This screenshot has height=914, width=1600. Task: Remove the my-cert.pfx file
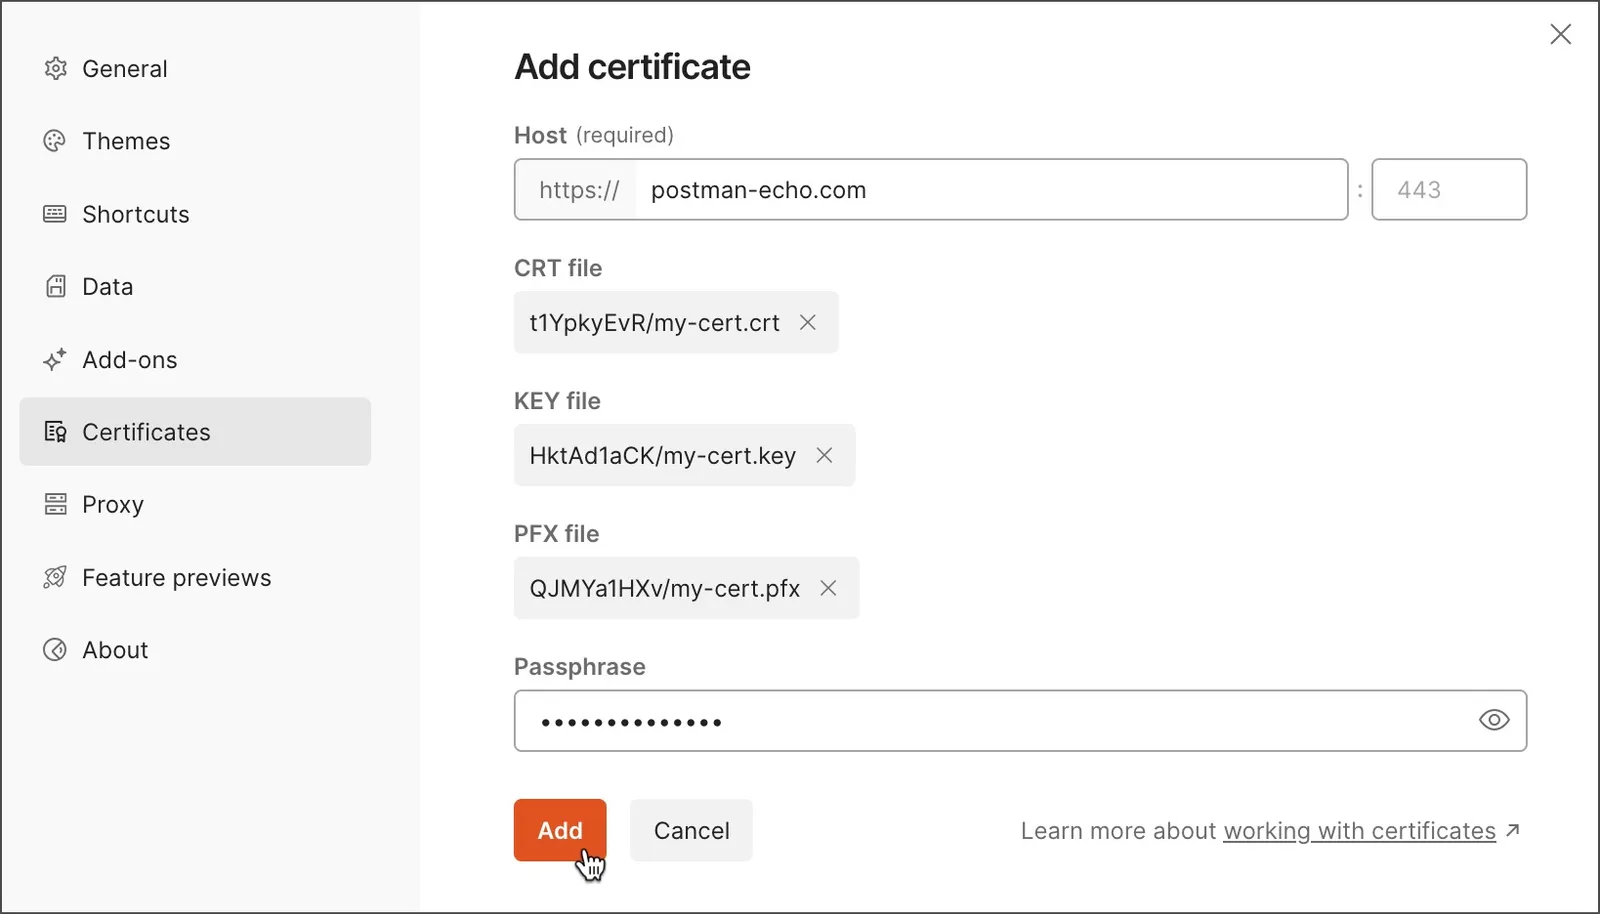point(828,588)
